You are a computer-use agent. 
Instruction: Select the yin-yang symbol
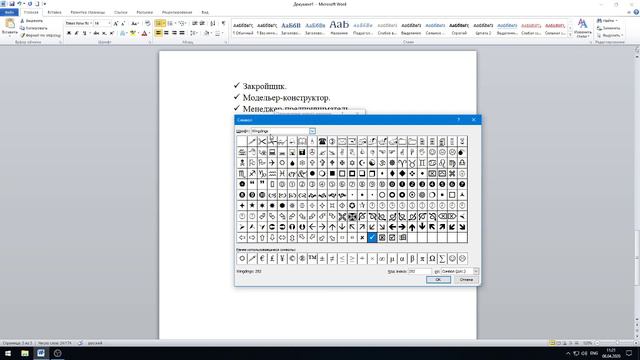372,162
